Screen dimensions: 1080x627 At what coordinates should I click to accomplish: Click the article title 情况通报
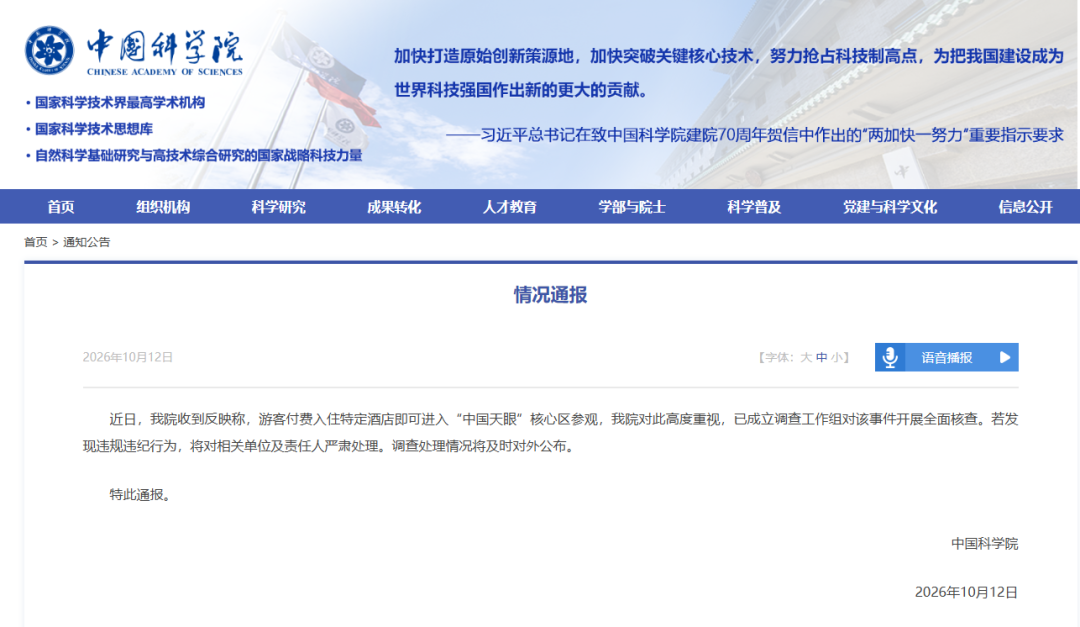click(550, 295)
